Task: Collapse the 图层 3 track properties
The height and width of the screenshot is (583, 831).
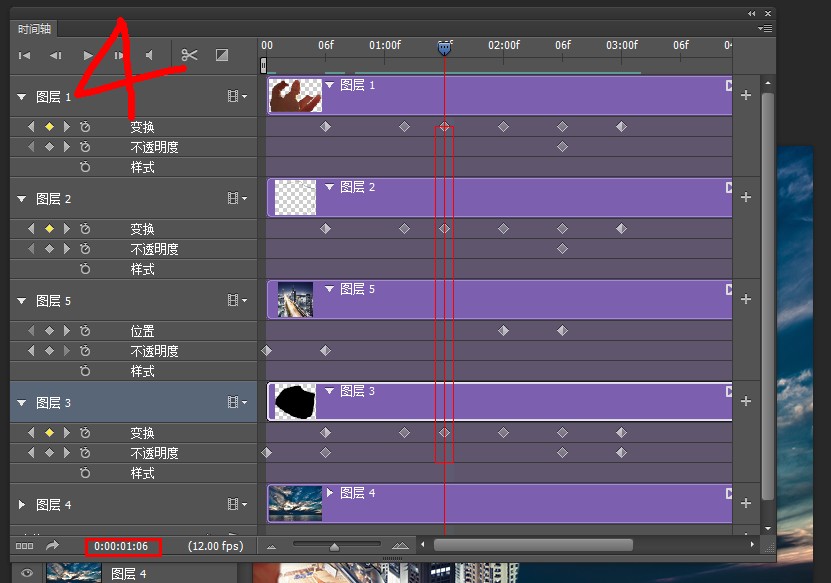Action: pyautogui.click(x=22, y=403)
